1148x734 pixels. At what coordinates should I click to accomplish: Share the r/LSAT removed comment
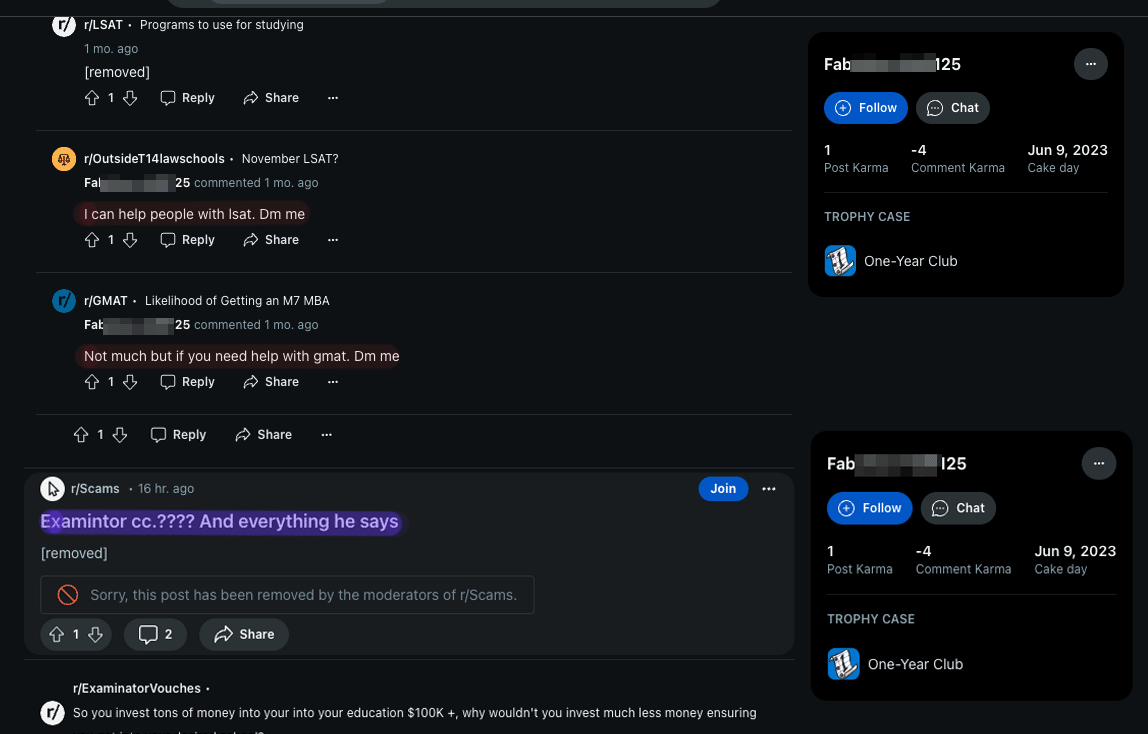pos(271,98)
